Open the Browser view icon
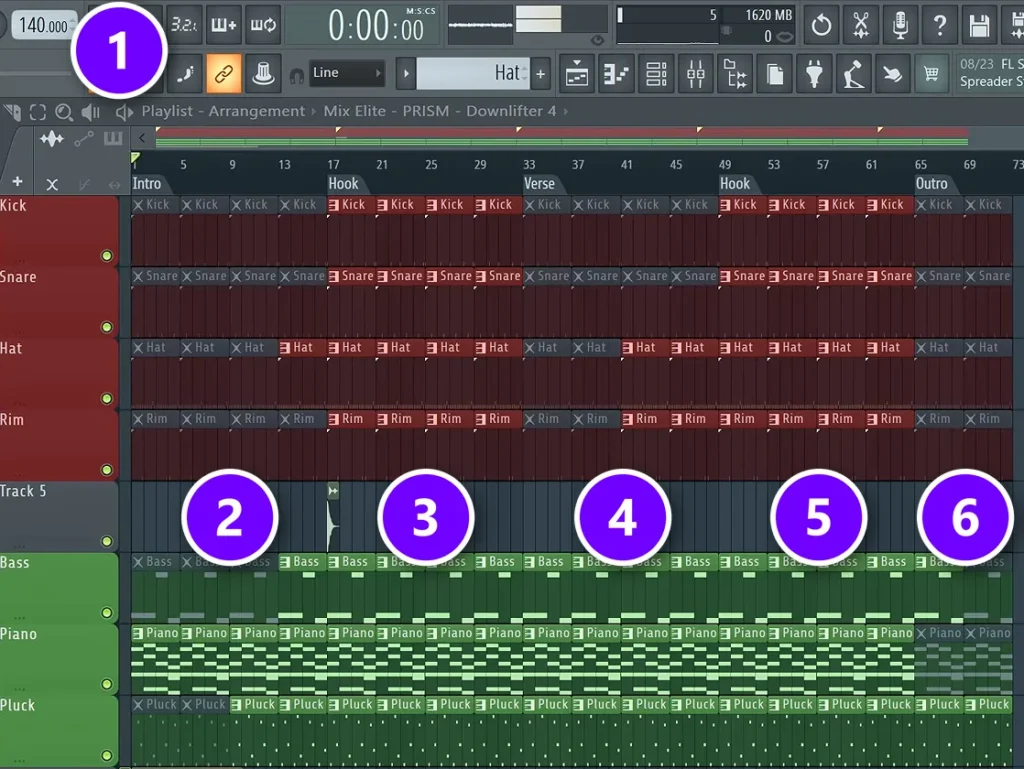 (735, 74)
